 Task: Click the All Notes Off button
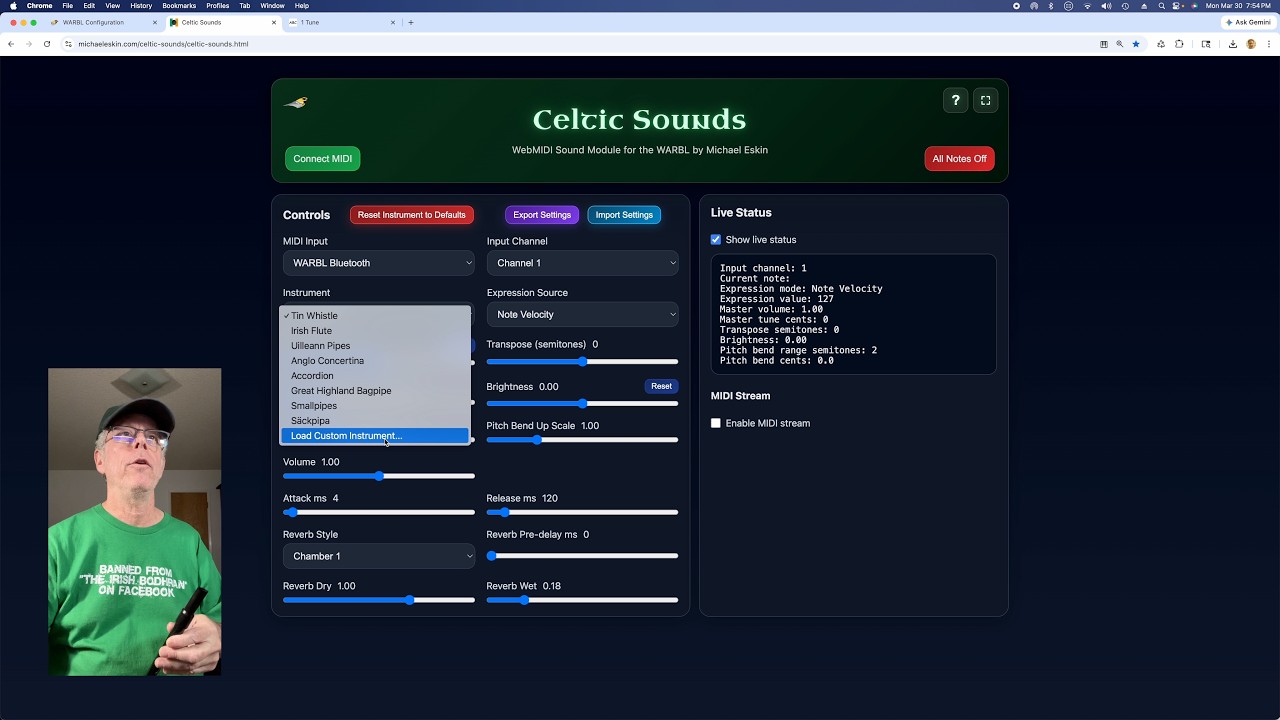(x=959, y=159)
